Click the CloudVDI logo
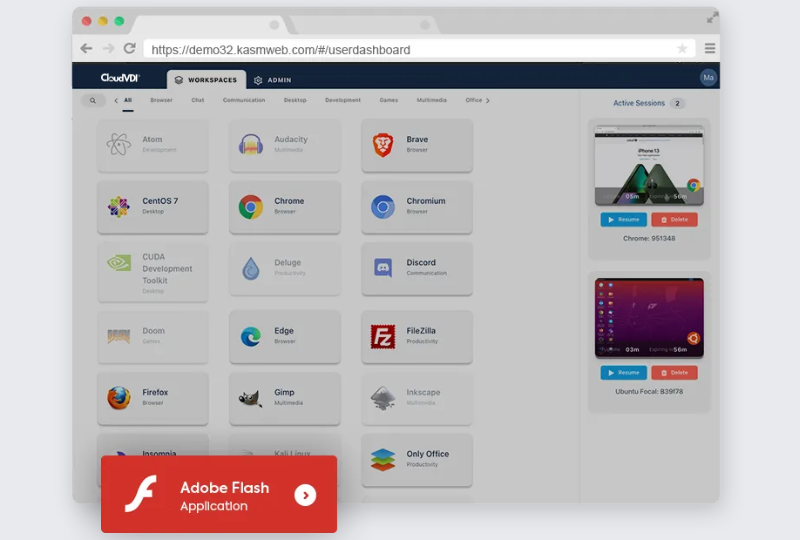This screenshot has height=540, width=800. [120, 78]
